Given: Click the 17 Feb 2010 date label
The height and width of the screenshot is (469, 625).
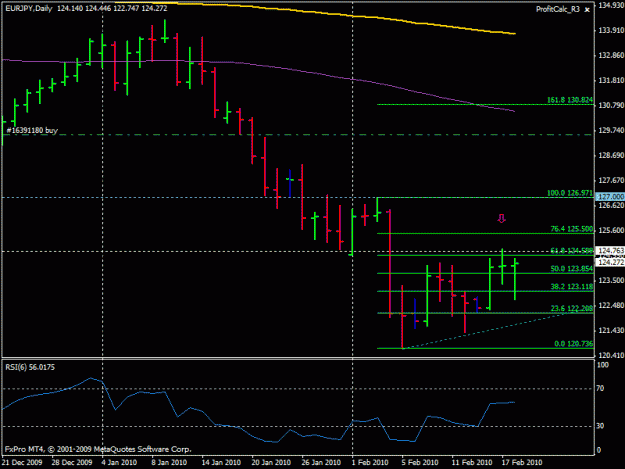Looking at the screenshot, I should pos(522,462).
